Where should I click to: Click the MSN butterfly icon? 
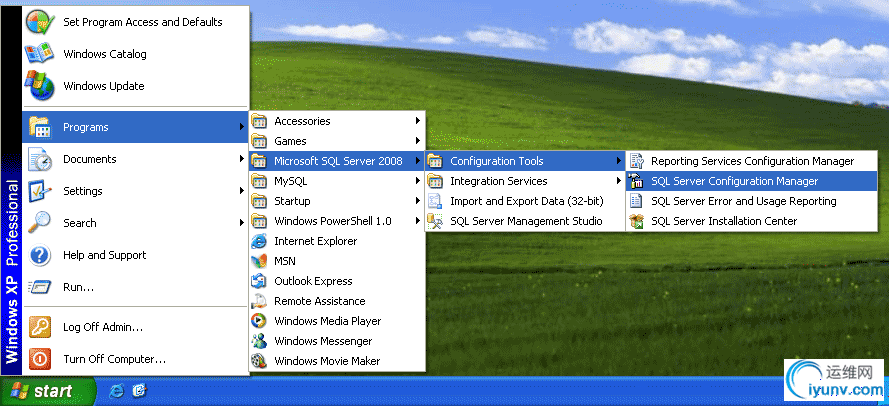click(259, 261)
